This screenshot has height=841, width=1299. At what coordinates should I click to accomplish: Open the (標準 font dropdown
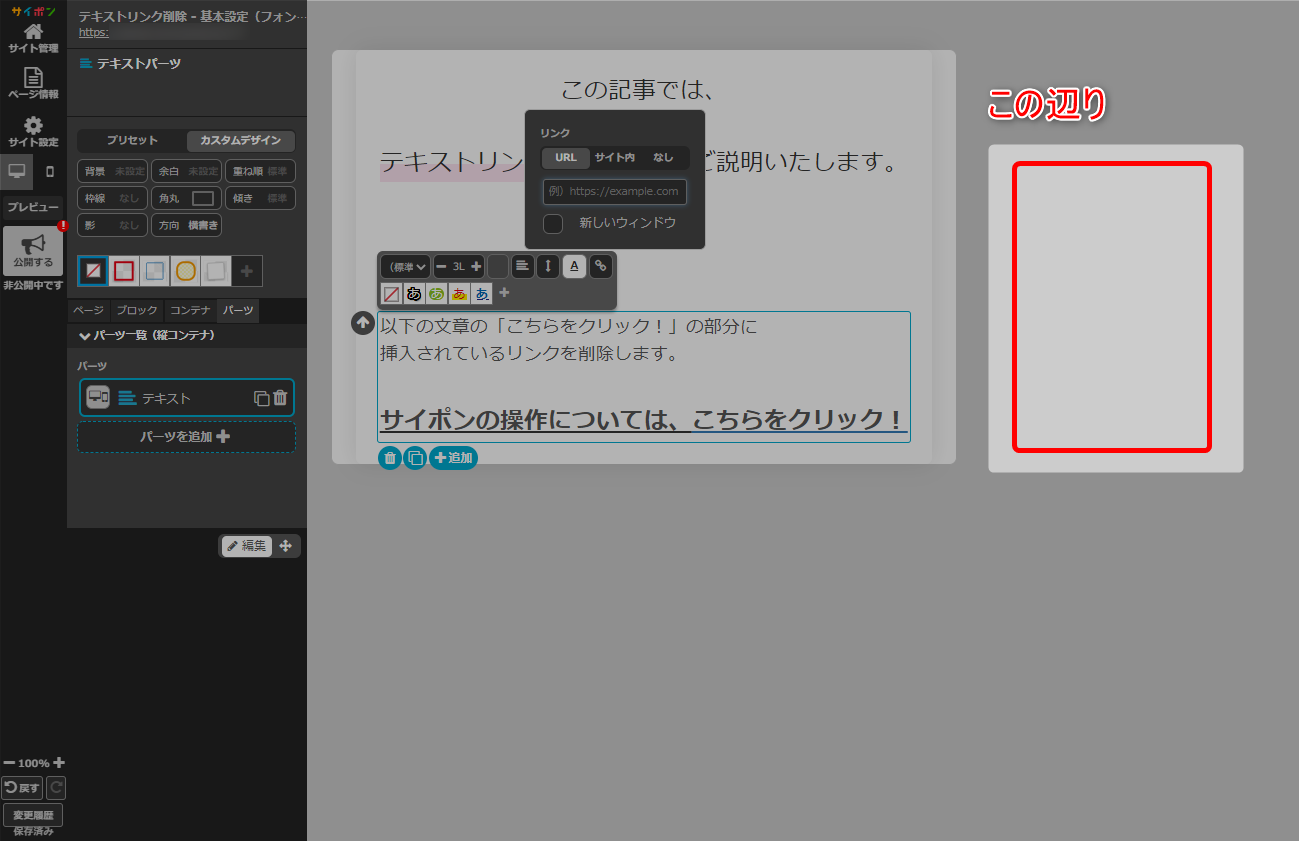[x=406, y=267]
